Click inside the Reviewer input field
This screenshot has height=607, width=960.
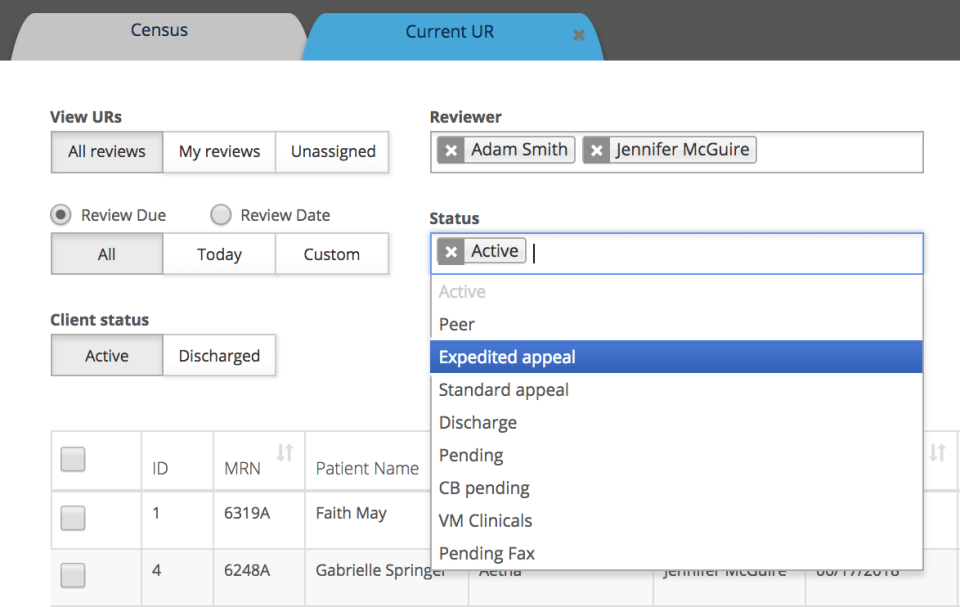[x=838, y=151]
